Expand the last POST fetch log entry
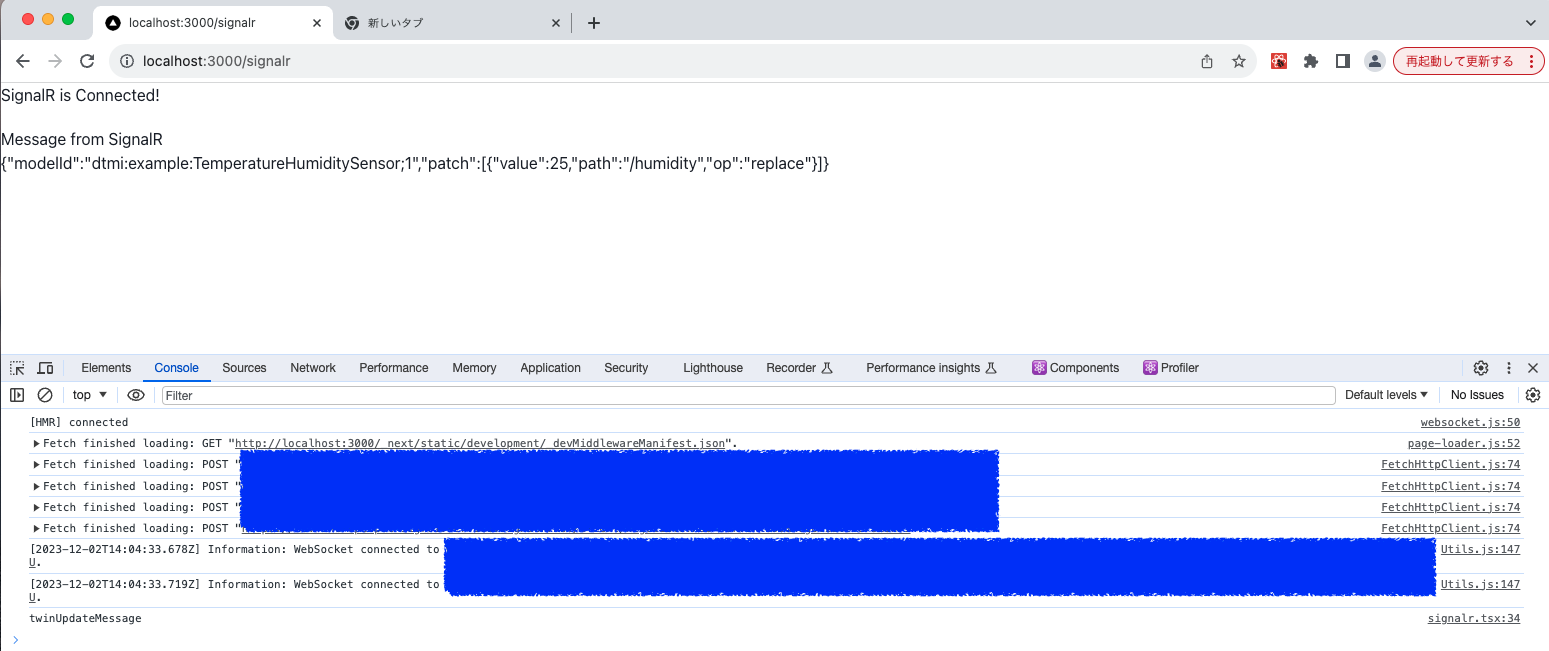 tap(37, 528)
